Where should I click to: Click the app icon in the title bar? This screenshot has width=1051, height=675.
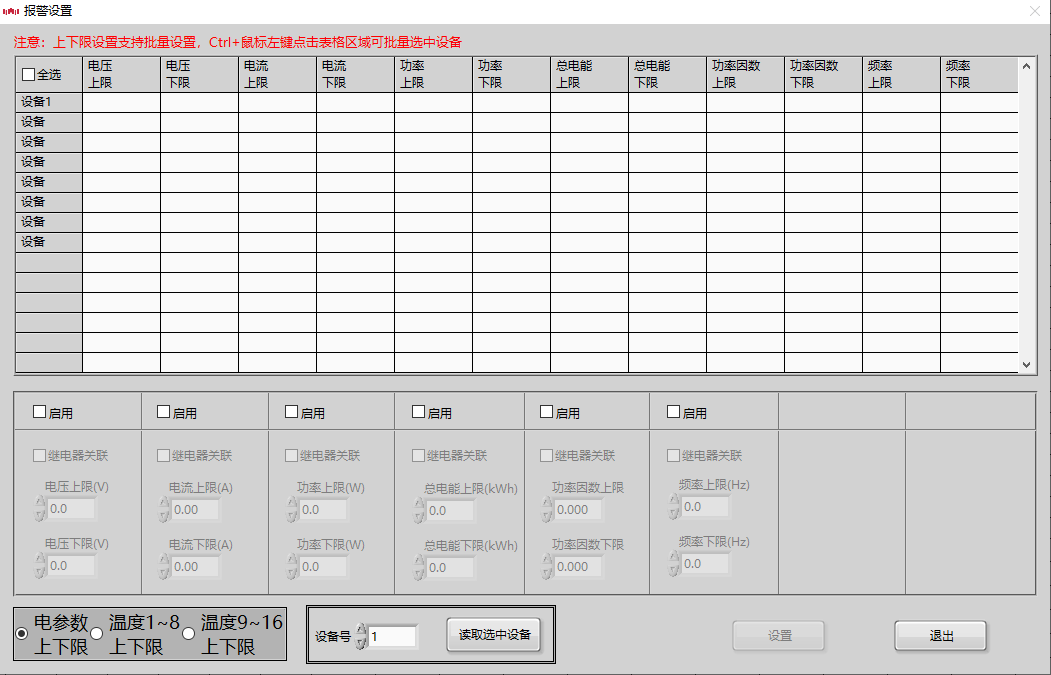point(12,11)
